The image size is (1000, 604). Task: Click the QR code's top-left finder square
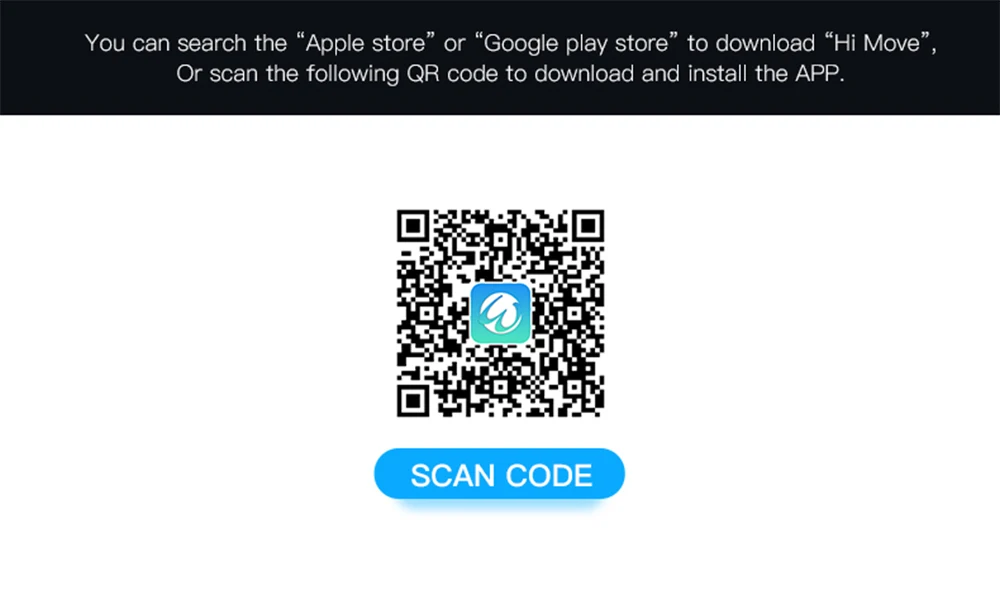413,226
